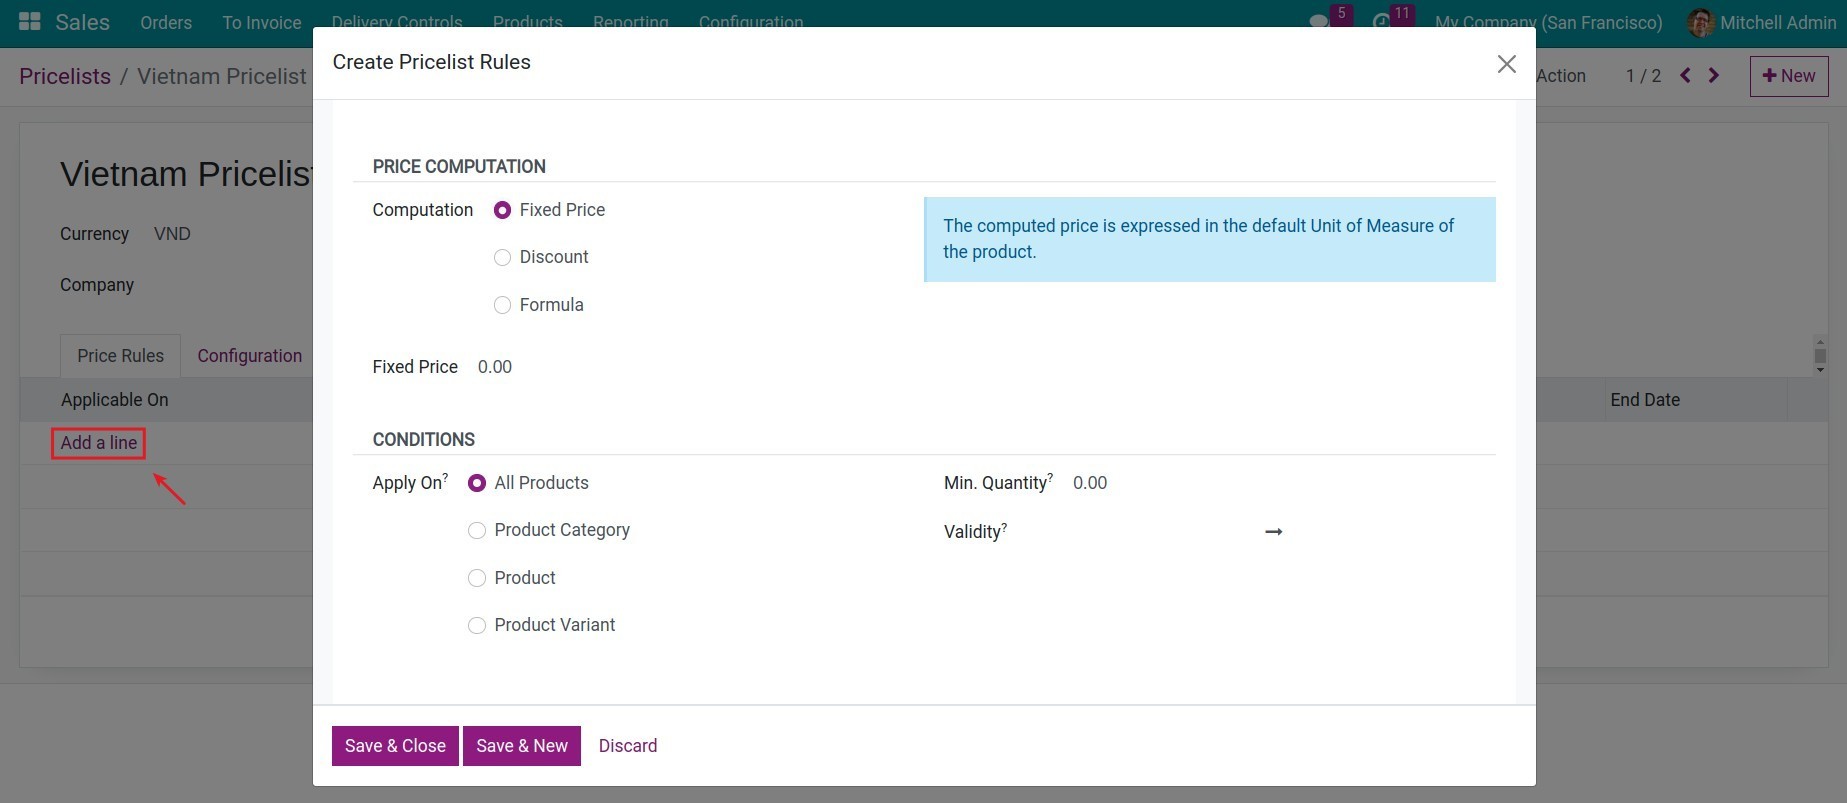Click Mitchell Admin user avatar
The height and width of the screenshot is (803, 1847).
coord(1701,22)
